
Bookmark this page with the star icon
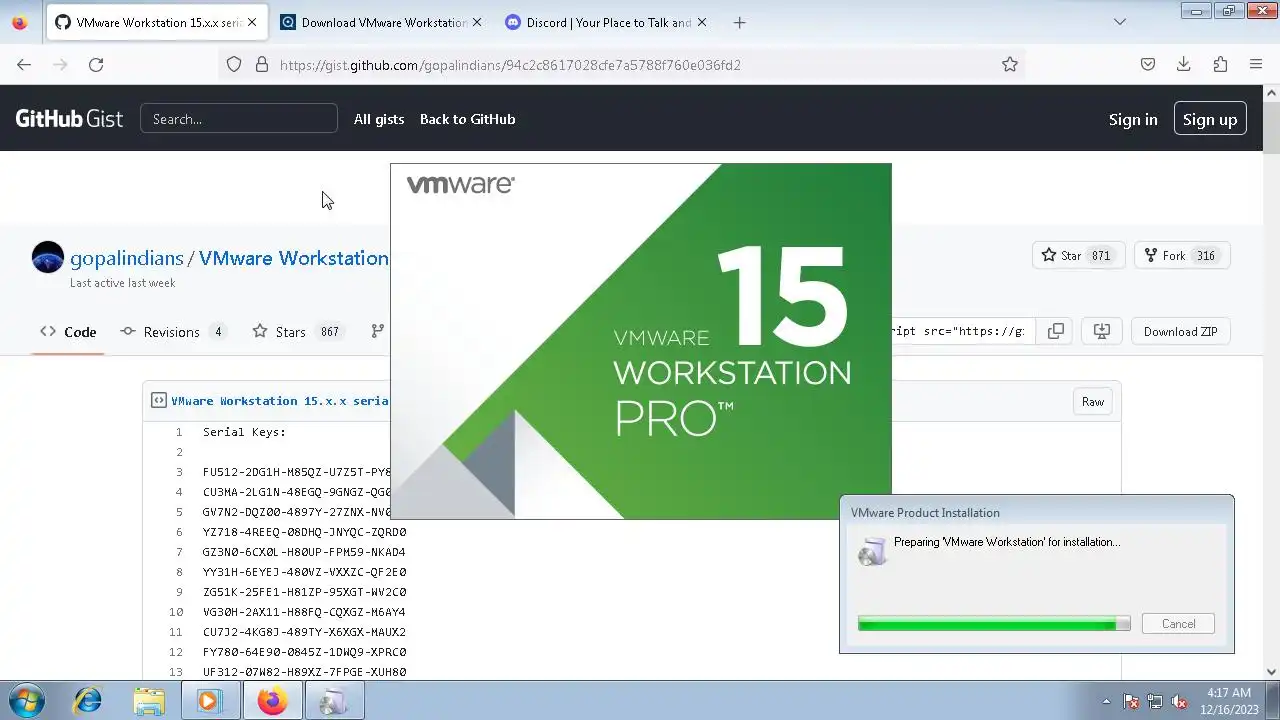click(1010, 64)
